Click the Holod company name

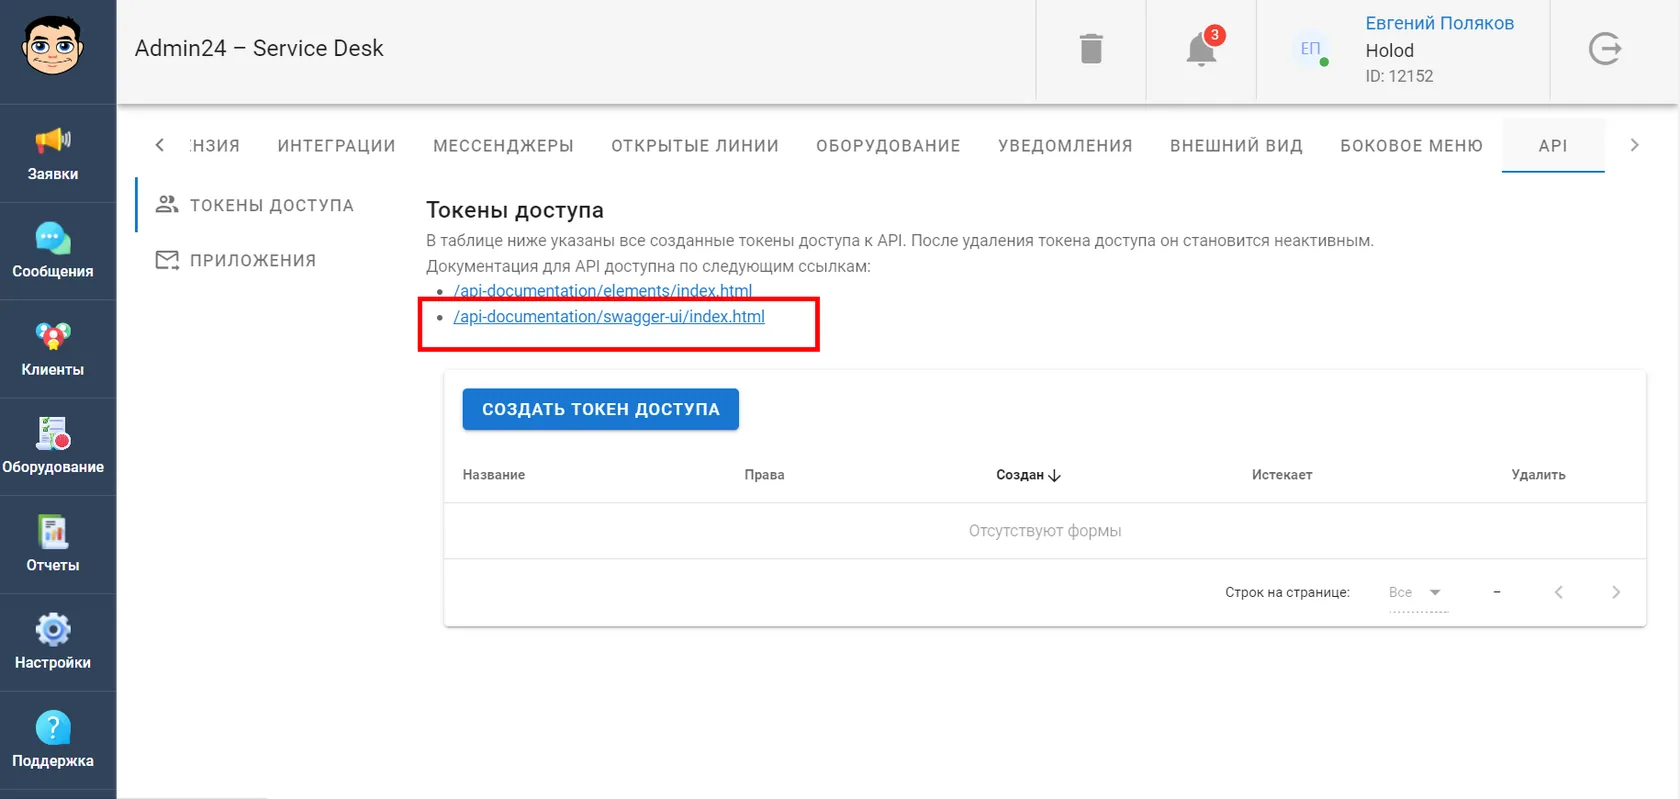[1390, 50]
